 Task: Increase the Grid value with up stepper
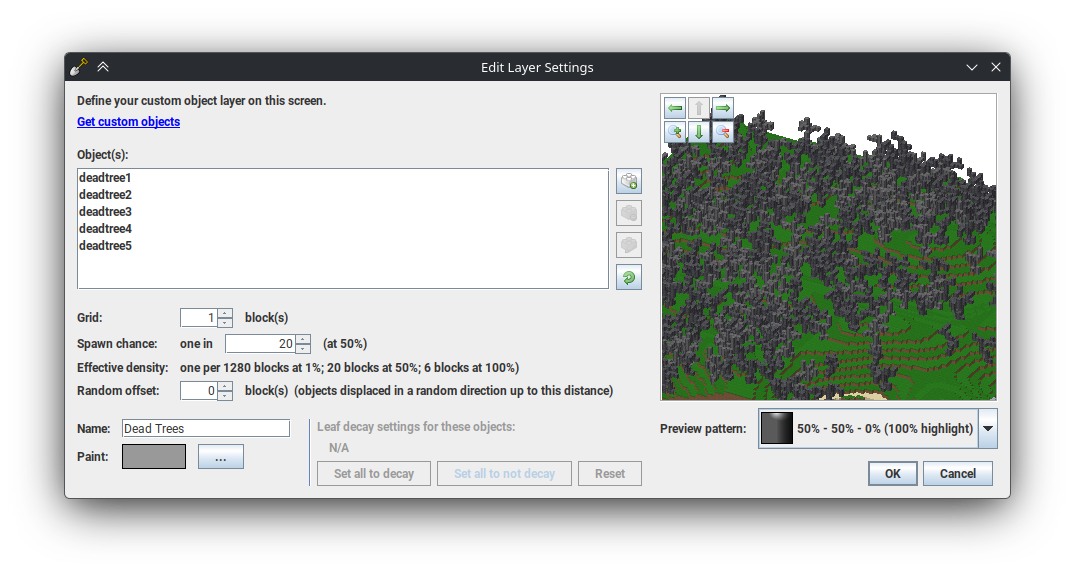pyautogui.click(x=225, y=313)
